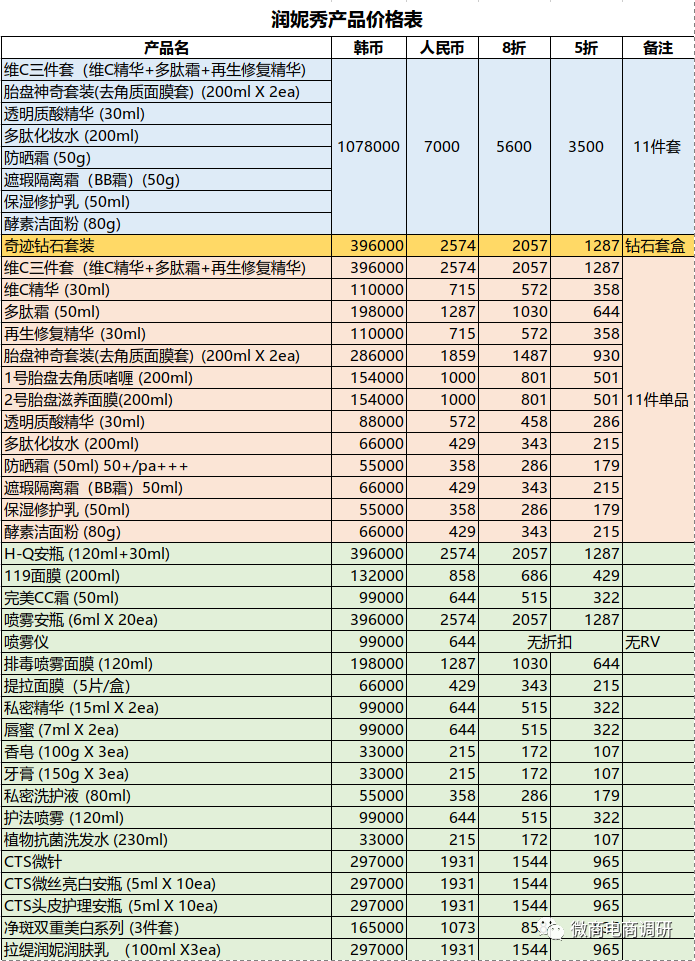Select the 人民币 column header
Viewport: 695px width, 961px height.
coord(442,48)
